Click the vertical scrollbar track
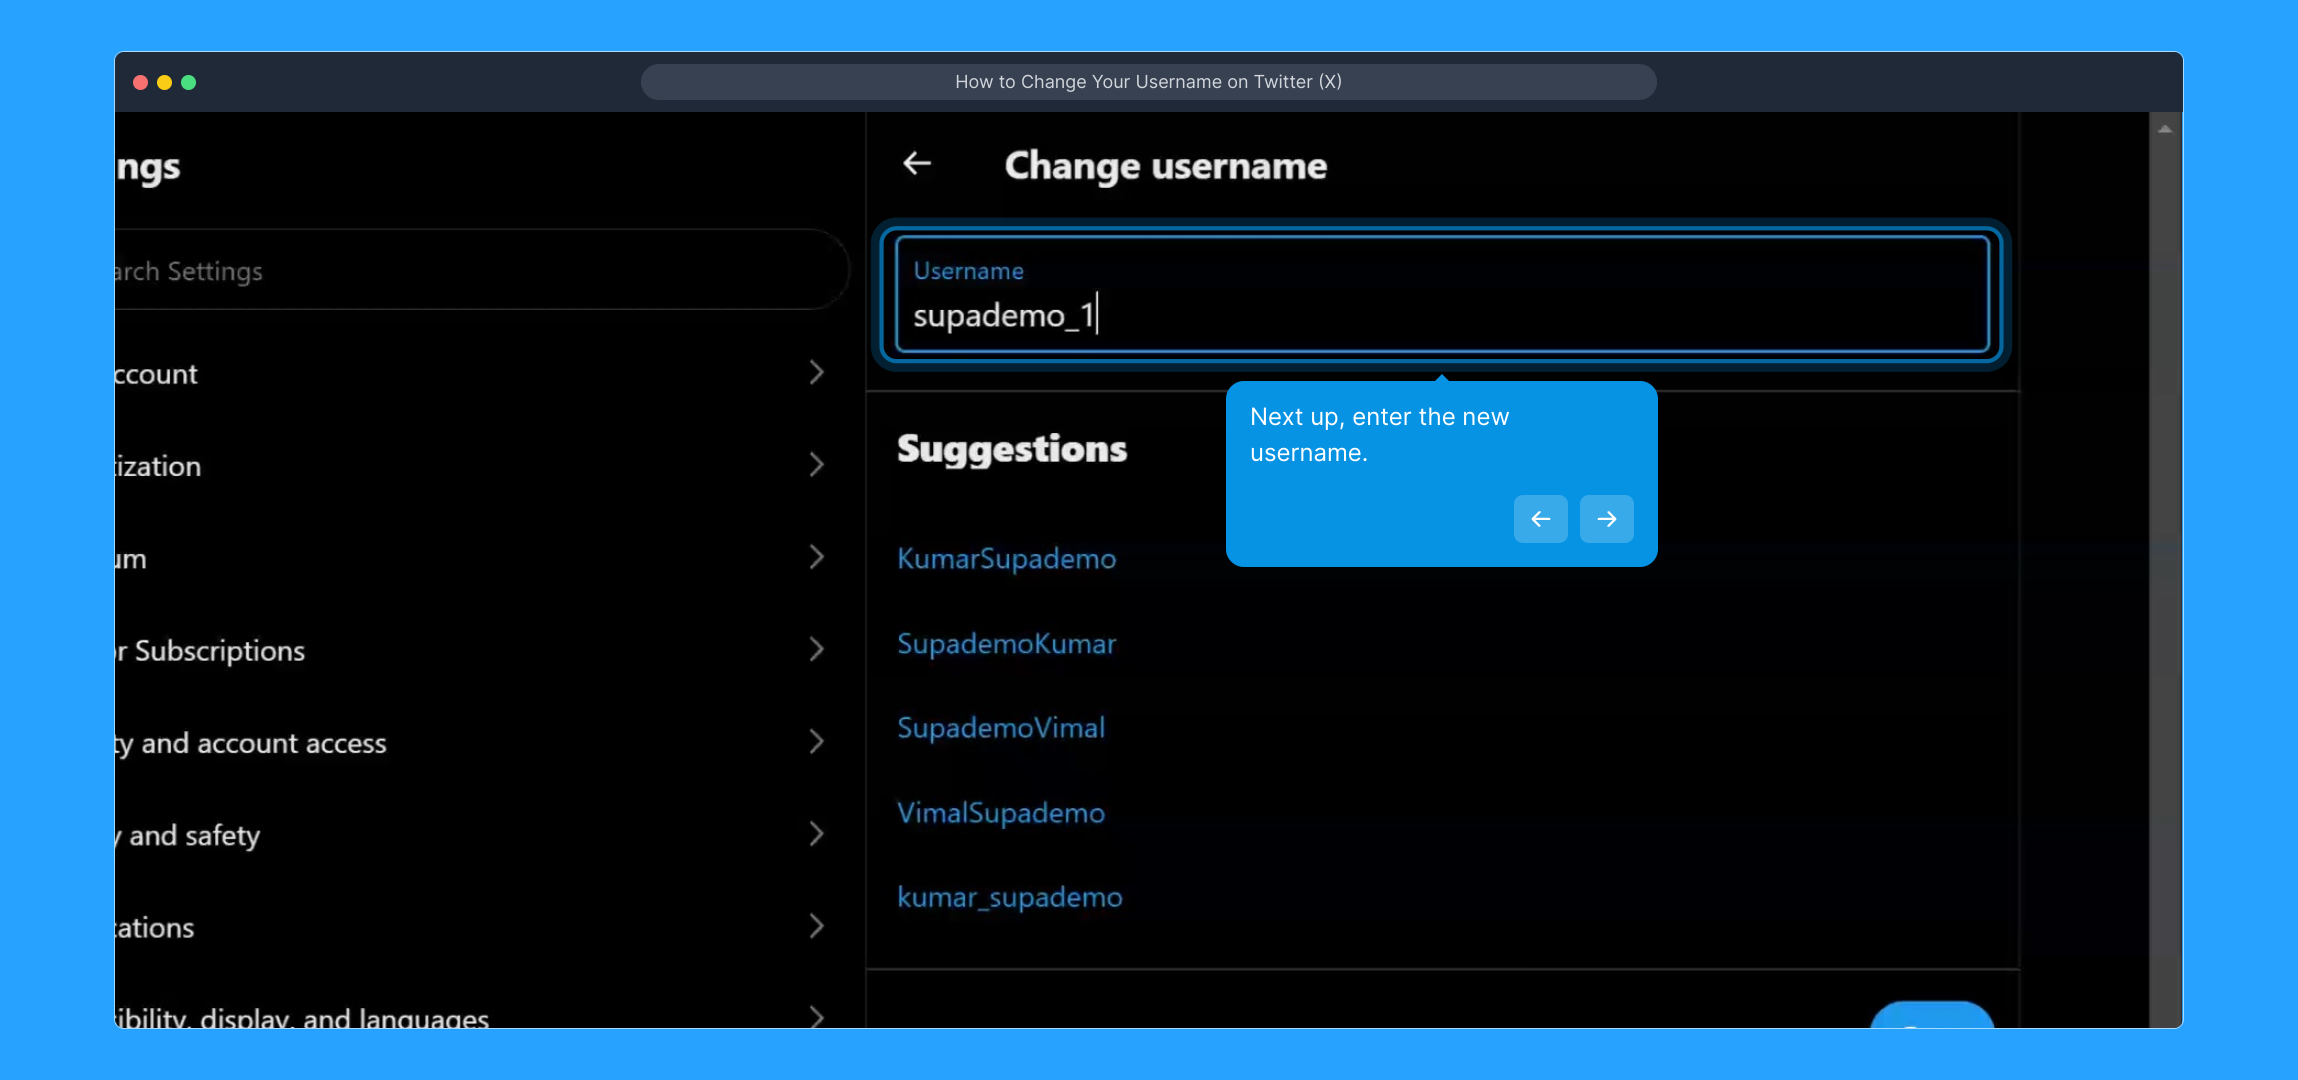Viewport: 2298px width, 1080px height. tap(2165, 600)
